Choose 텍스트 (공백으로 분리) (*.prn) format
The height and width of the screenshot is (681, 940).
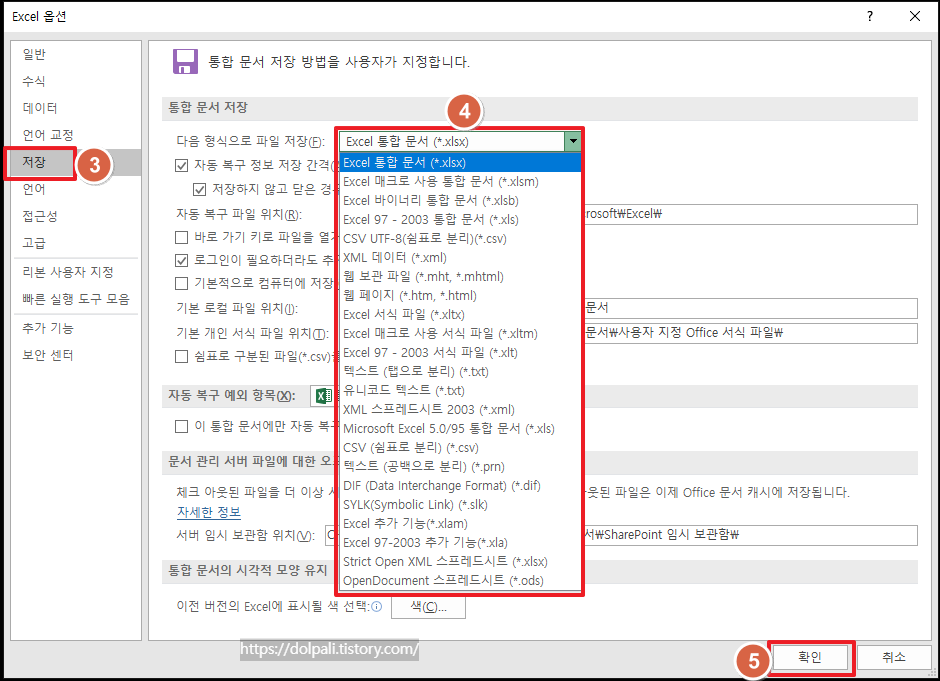[460, 467]
